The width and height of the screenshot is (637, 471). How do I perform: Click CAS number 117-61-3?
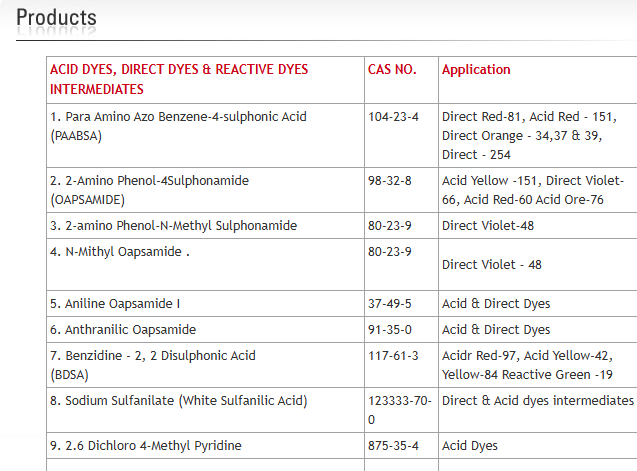coord(390,356)
